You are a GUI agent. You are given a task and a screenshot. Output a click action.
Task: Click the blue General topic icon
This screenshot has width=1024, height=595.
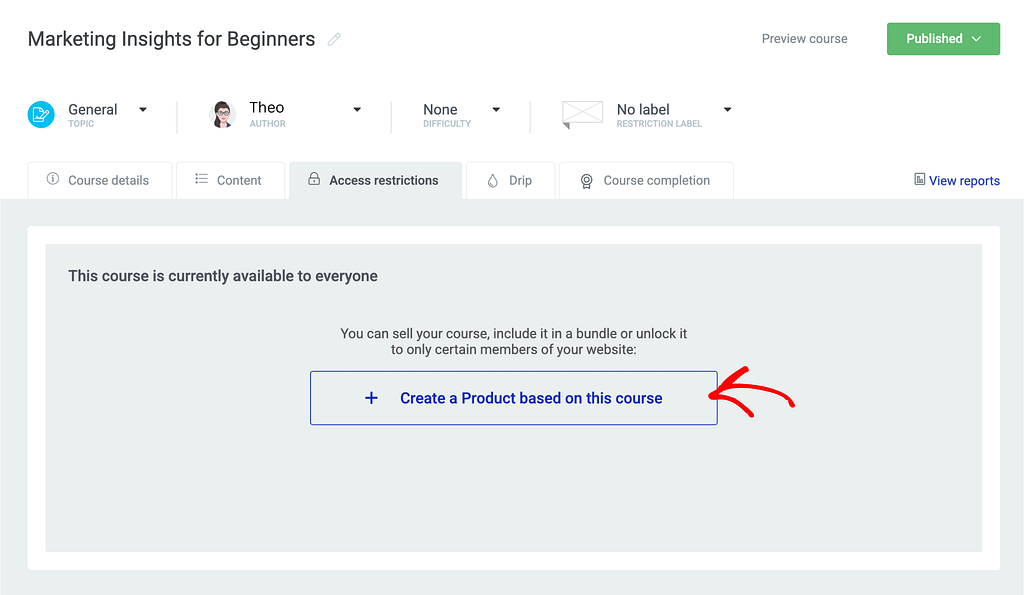pyautogui.click(x=41, y=114)
